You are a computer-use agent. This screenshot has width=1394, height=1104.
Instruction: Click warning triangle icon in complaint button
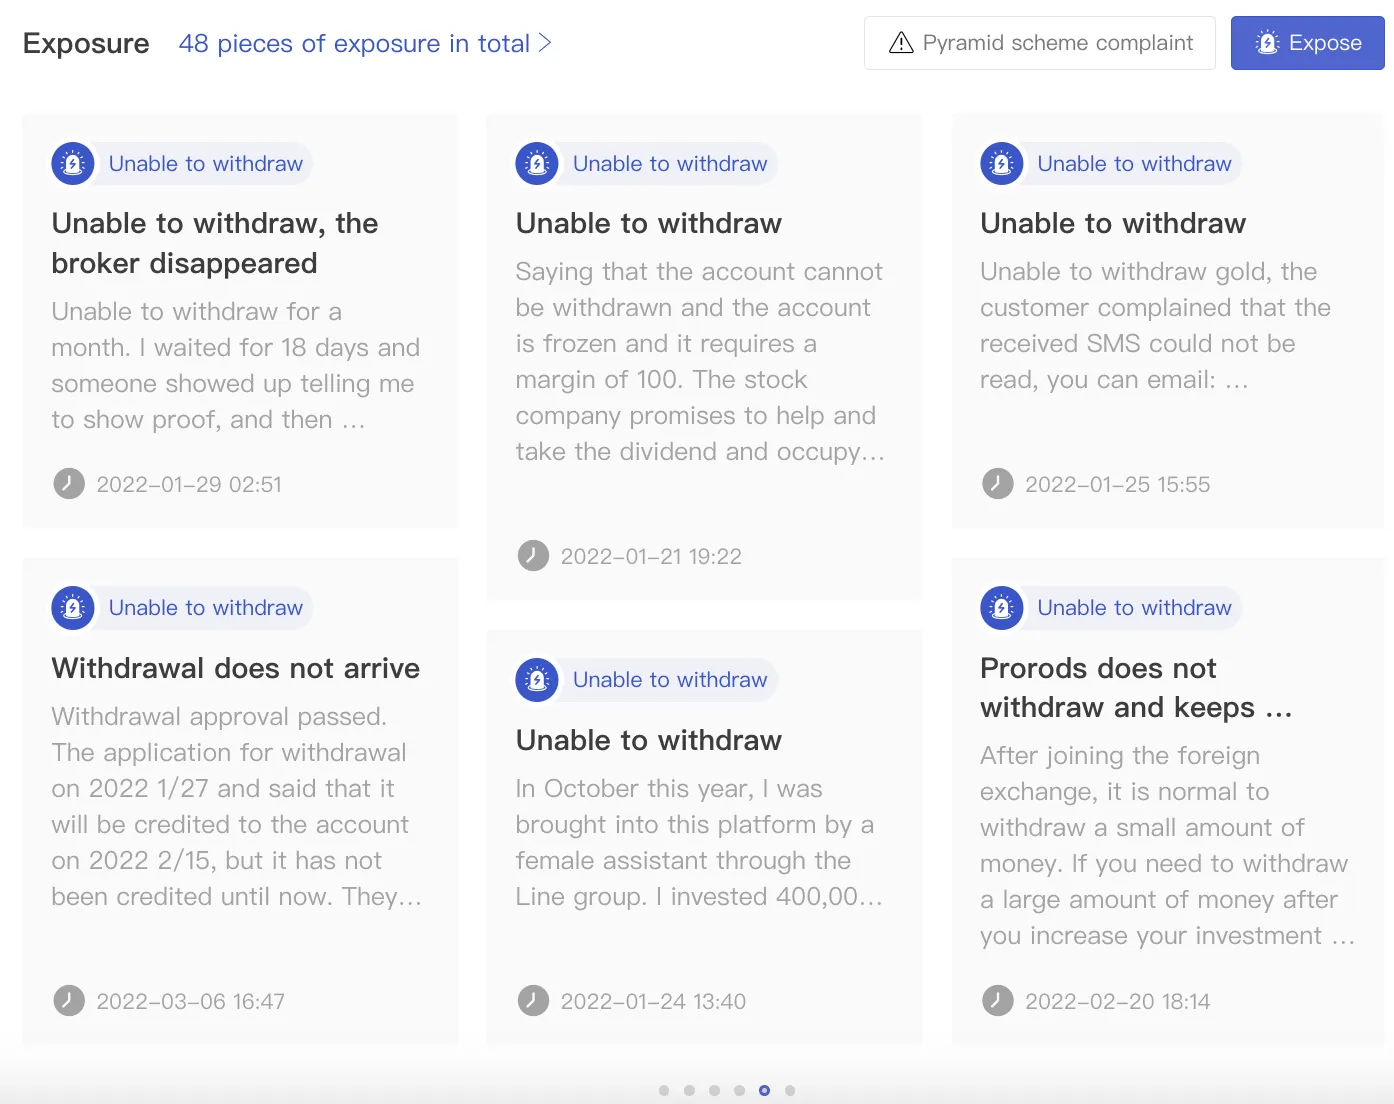901,43
